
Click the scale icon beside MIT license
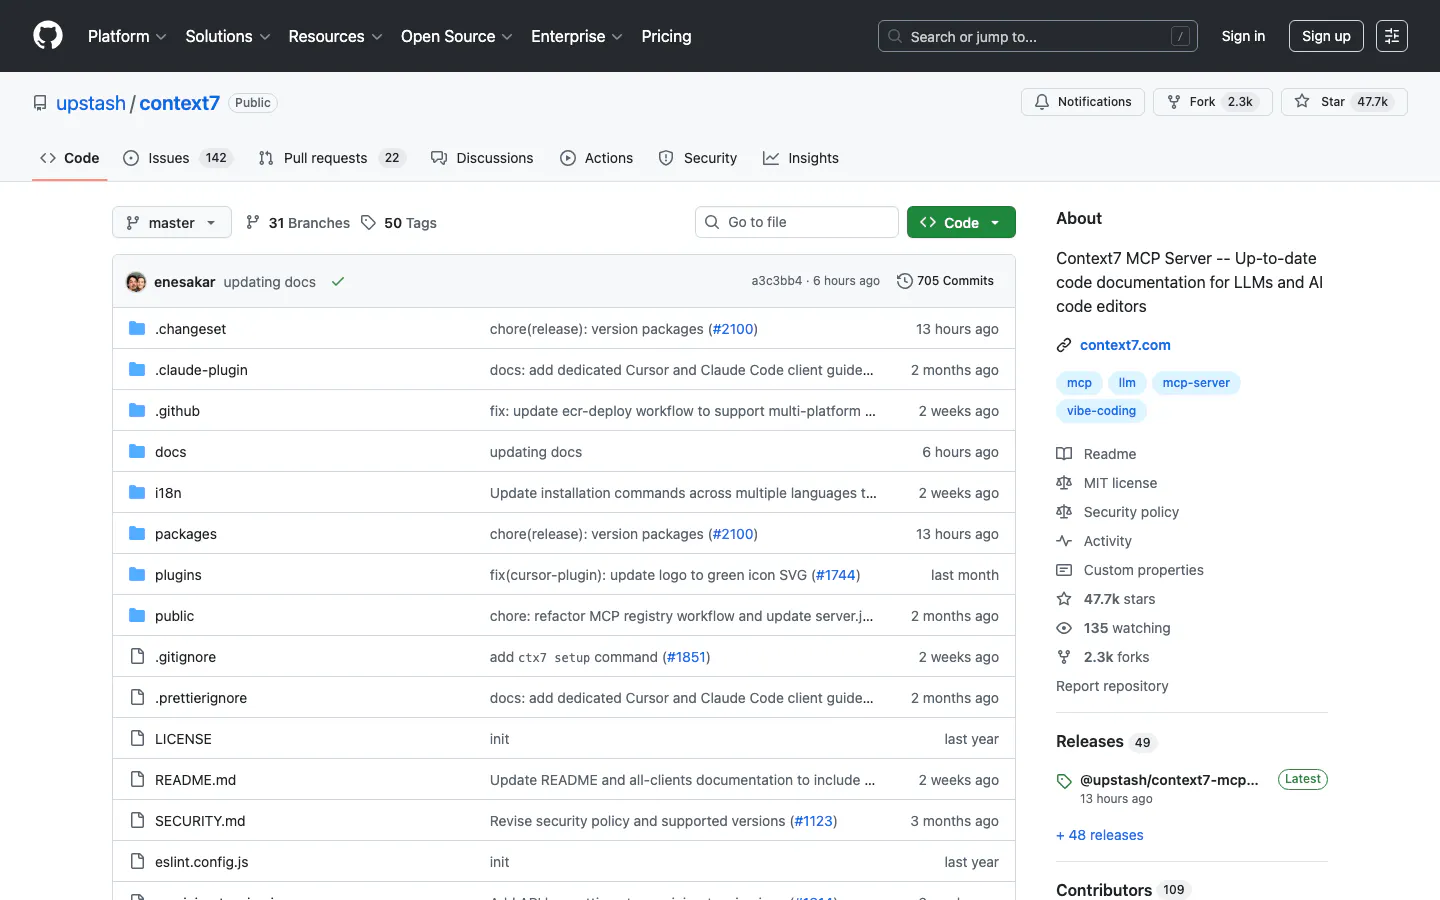click(x=1064, y=483)
